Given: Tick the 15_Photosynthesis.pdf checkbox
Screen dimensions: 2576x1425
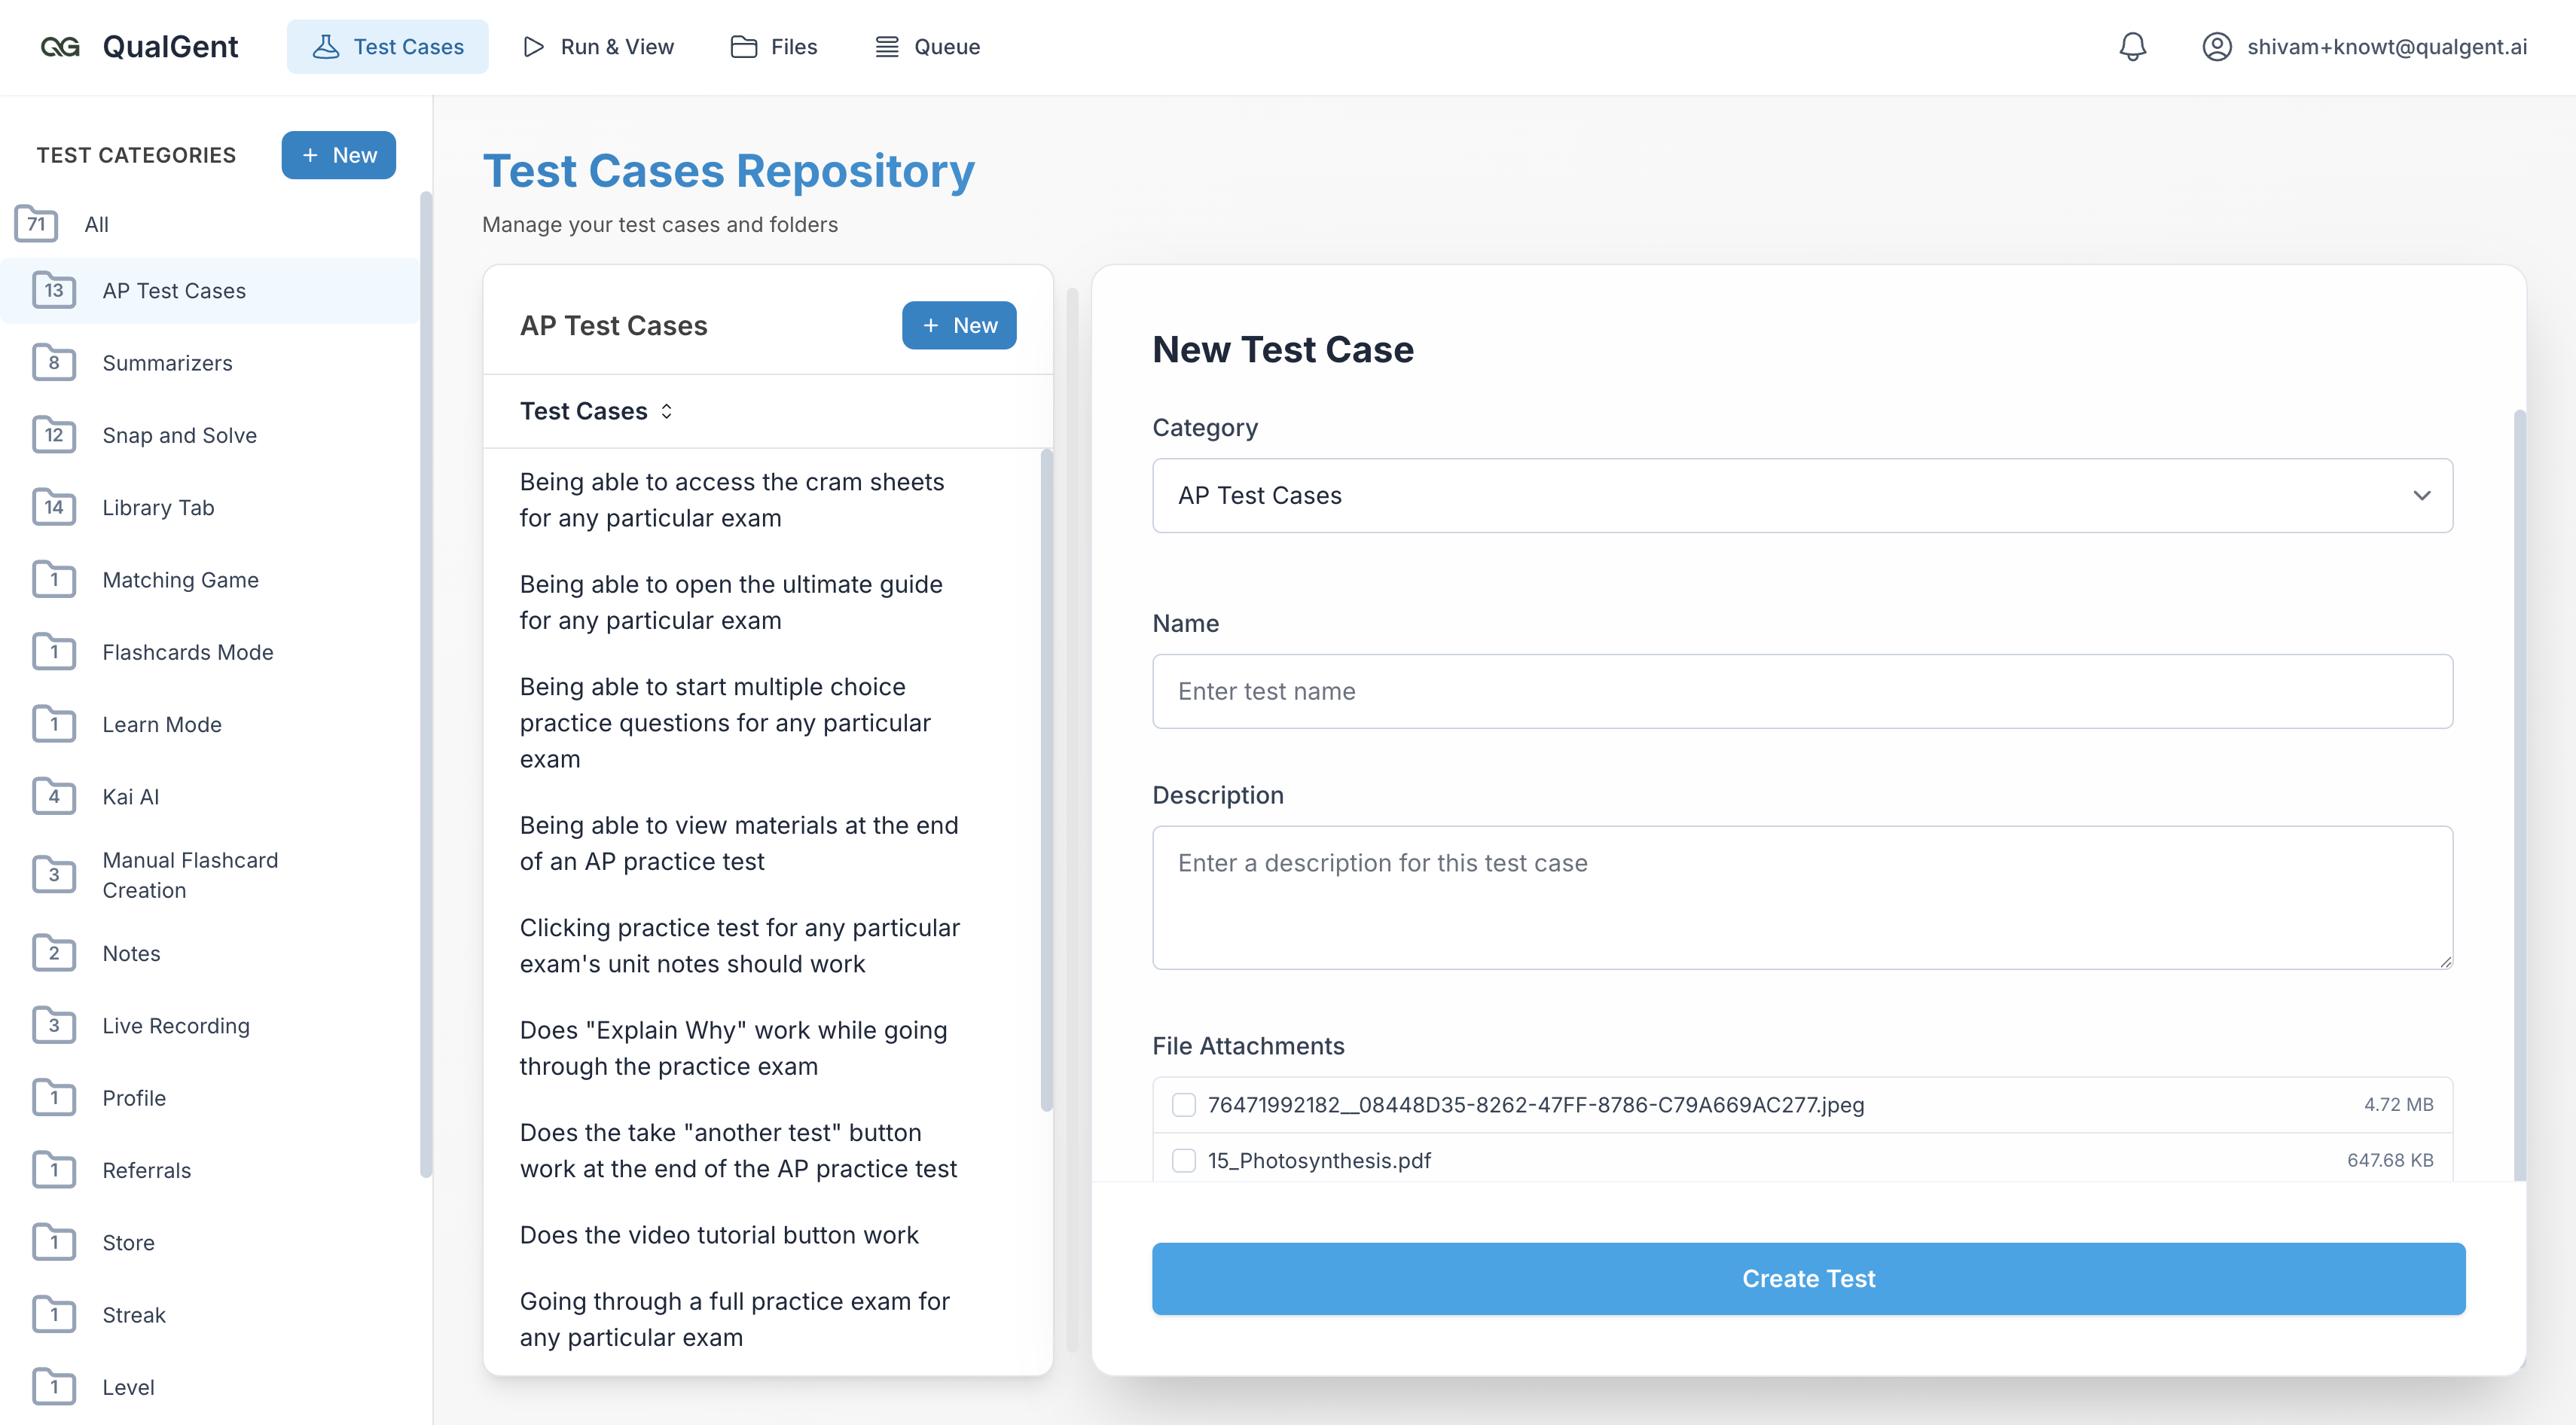Looking at the screenshot, I should pos(1184,1160).
